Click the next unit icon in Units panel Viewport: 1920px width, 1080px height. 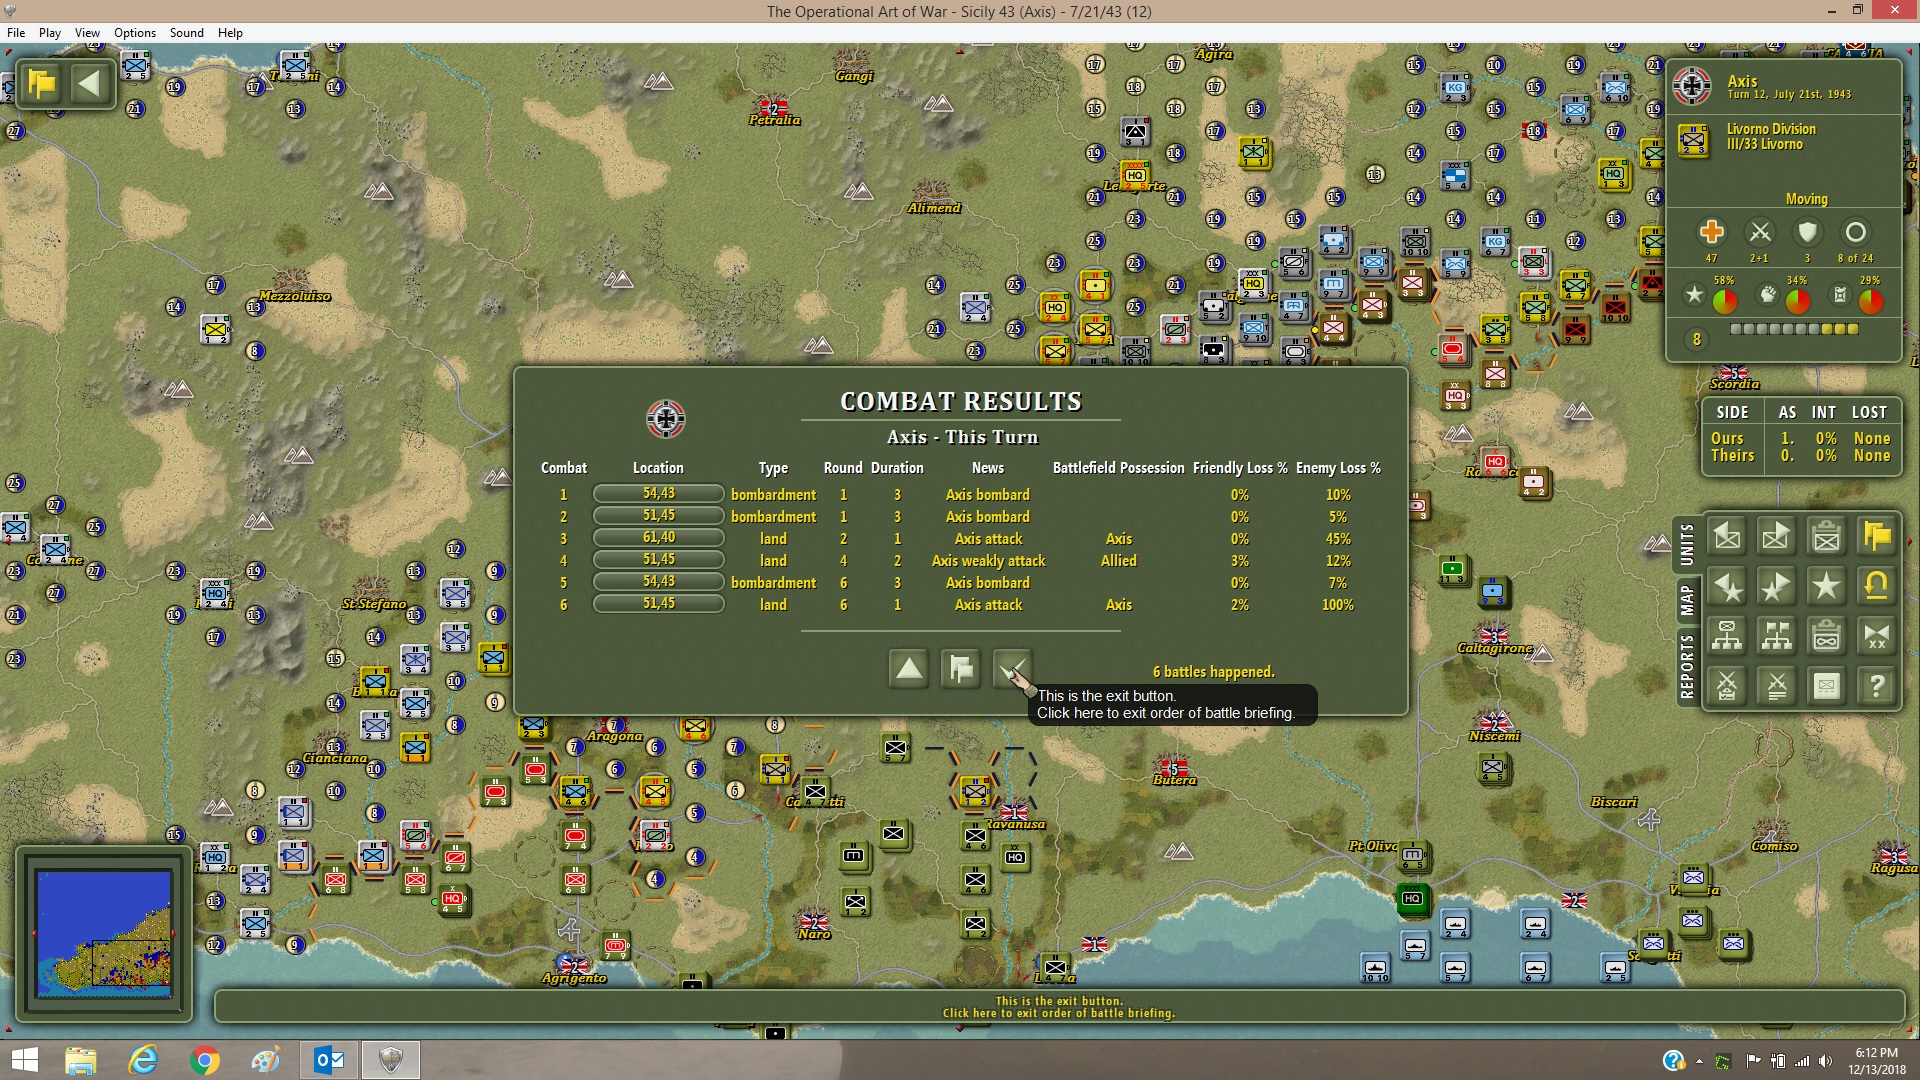pyautogui.click(x=1777, y=537)
